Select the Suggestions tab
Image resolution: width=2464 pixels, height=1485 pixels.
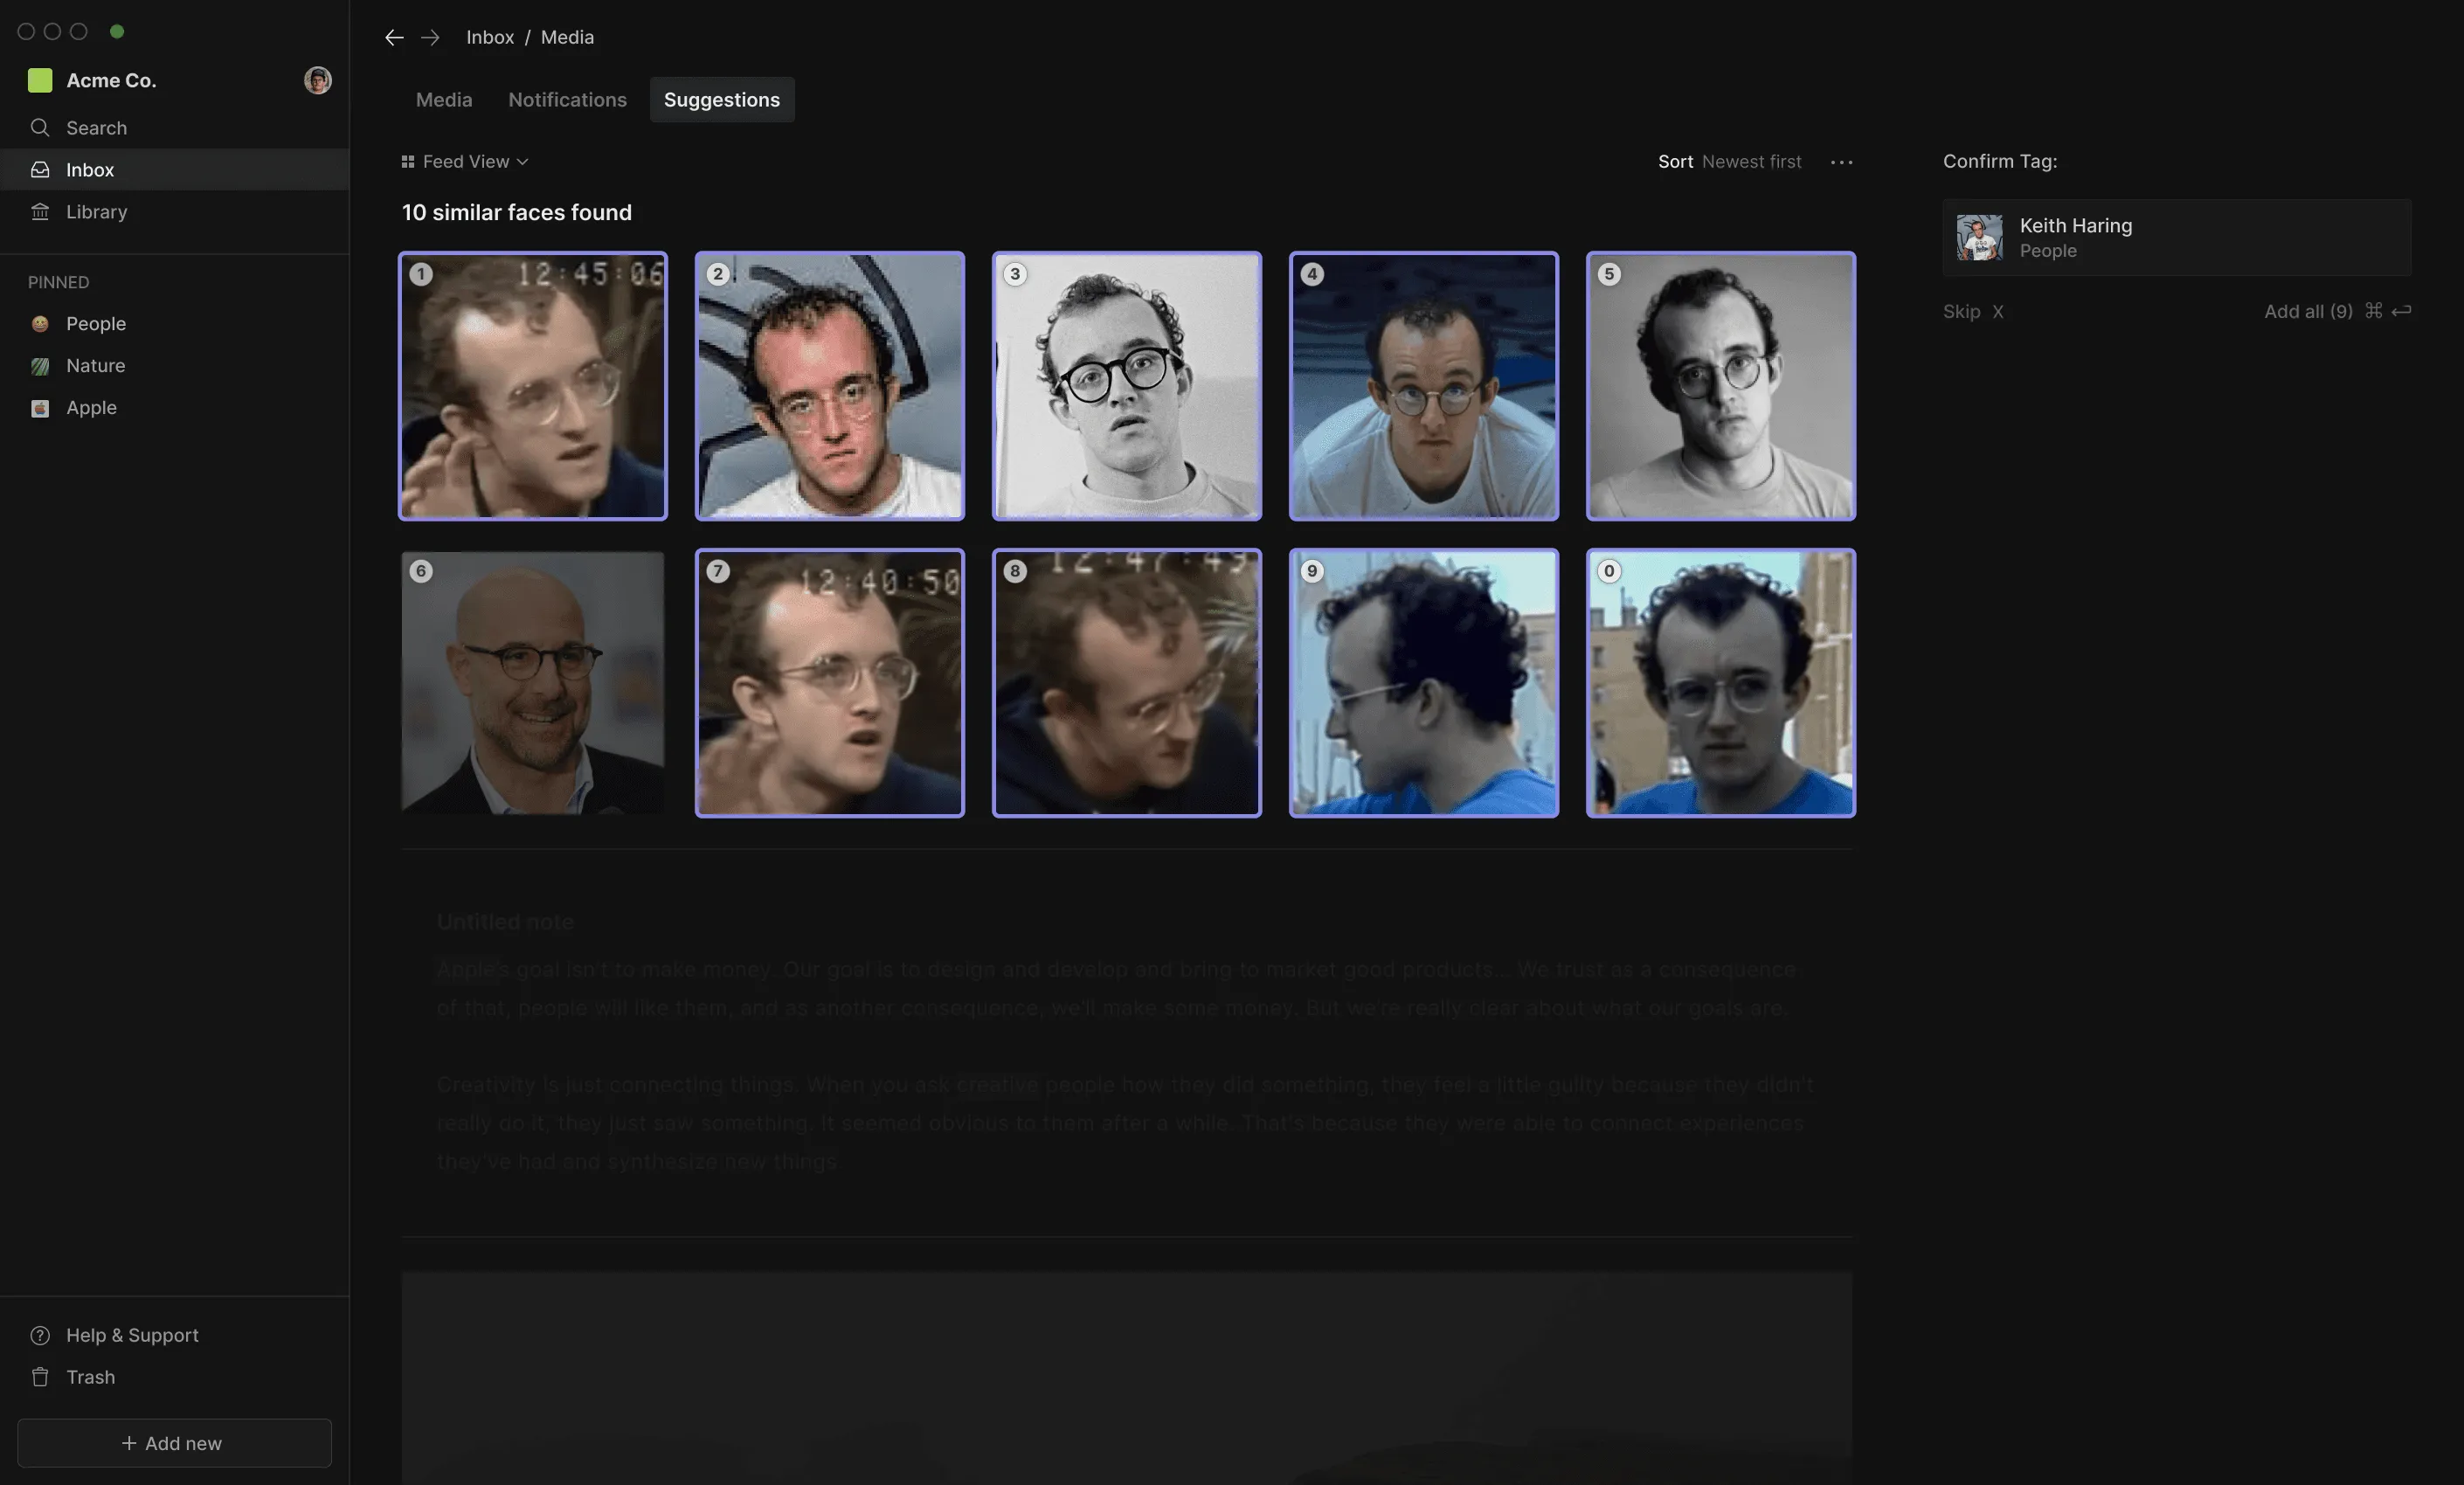722,99
